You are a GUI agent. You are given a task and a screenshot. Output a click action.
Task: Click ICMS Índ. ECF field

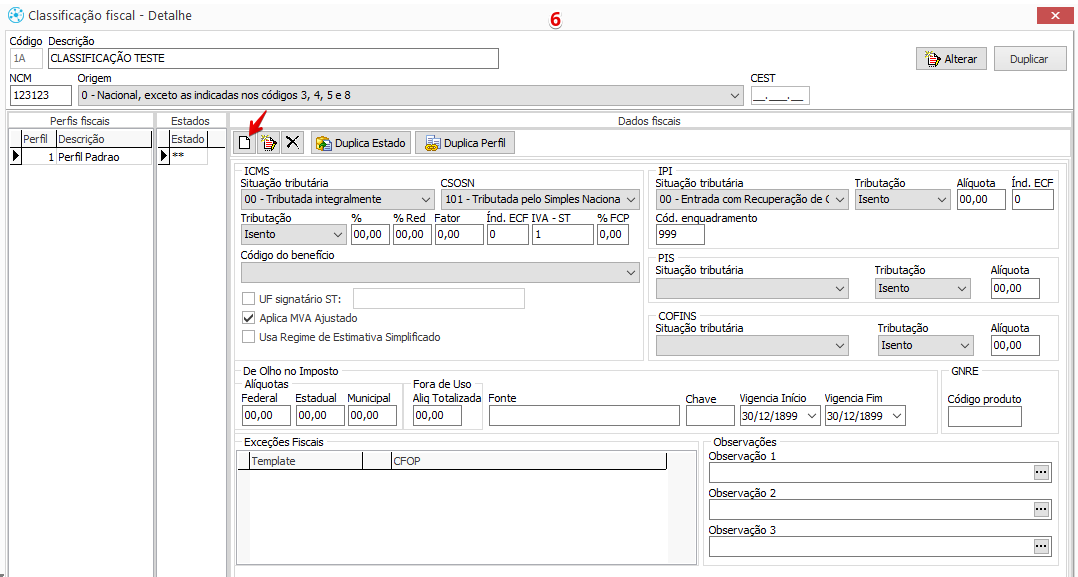pyautogui.click(x=507, y=235)
